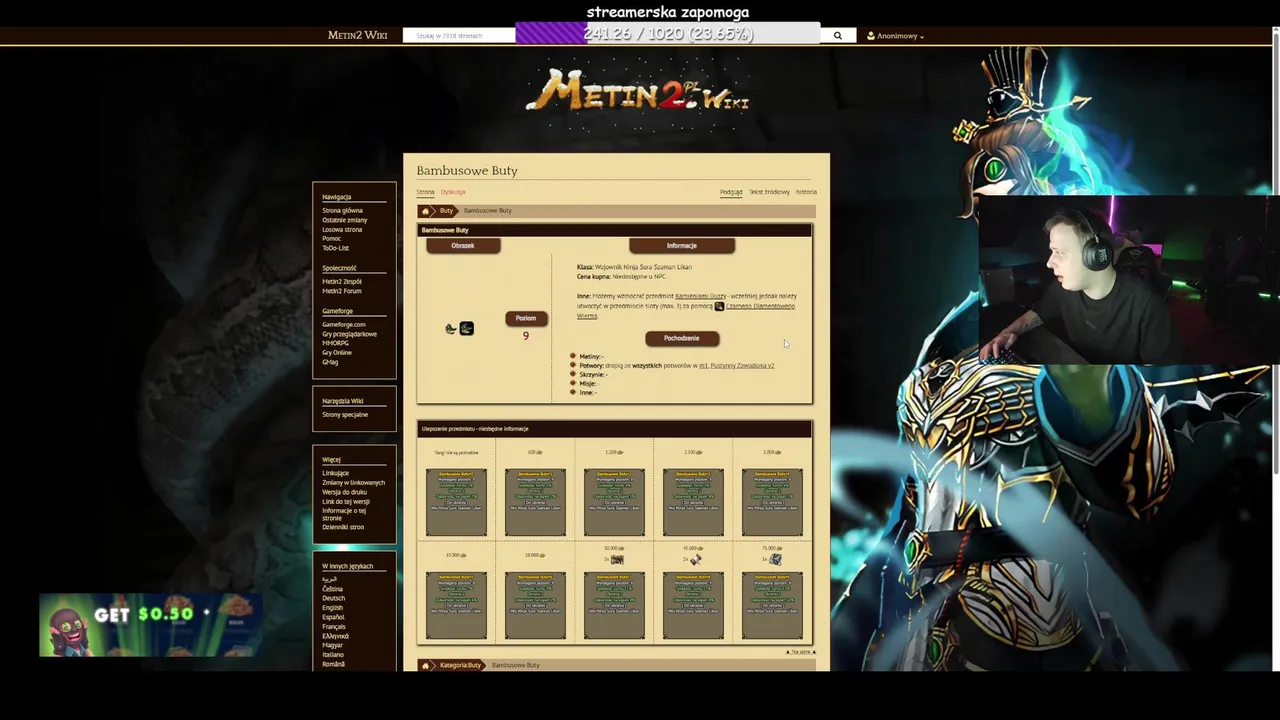Switch to the Strona tab

[425, 192]
